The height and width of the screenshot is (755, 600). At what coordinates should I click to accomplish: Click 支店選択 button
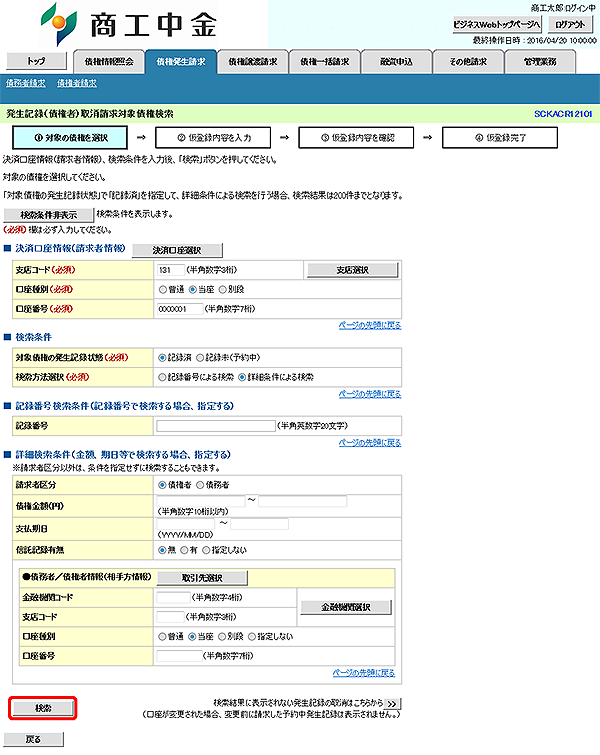point(352,270)
